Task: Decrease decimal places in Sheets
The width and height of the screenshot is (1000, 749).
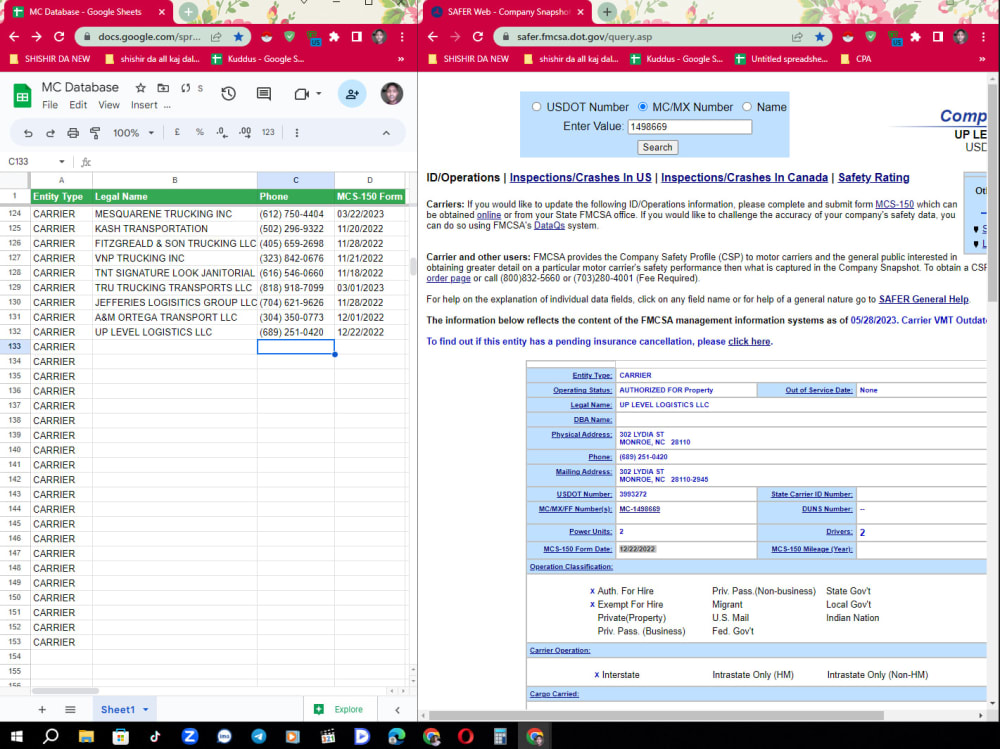Action: (x=221, y=132)
